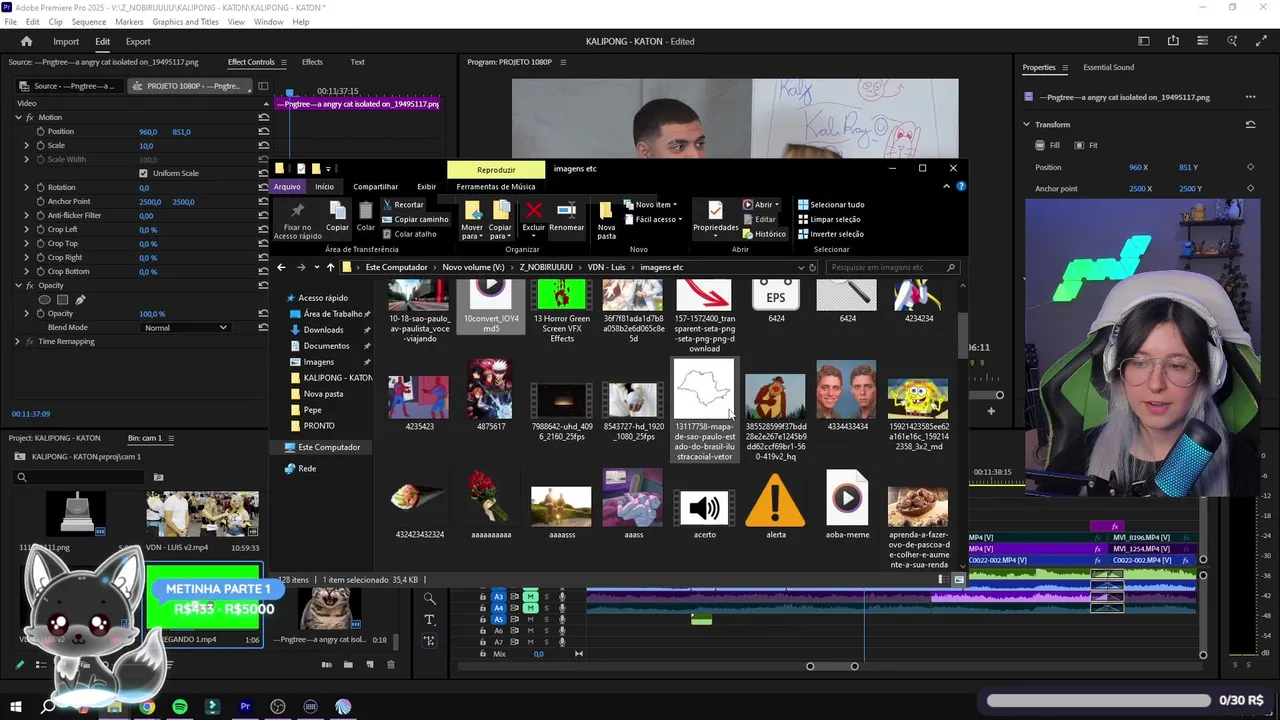The height and width of the screenshot is (720, 1280).
Task: Click 'Inverter seleção' in Explorer ribbon
Action: (x=830, y=234)
